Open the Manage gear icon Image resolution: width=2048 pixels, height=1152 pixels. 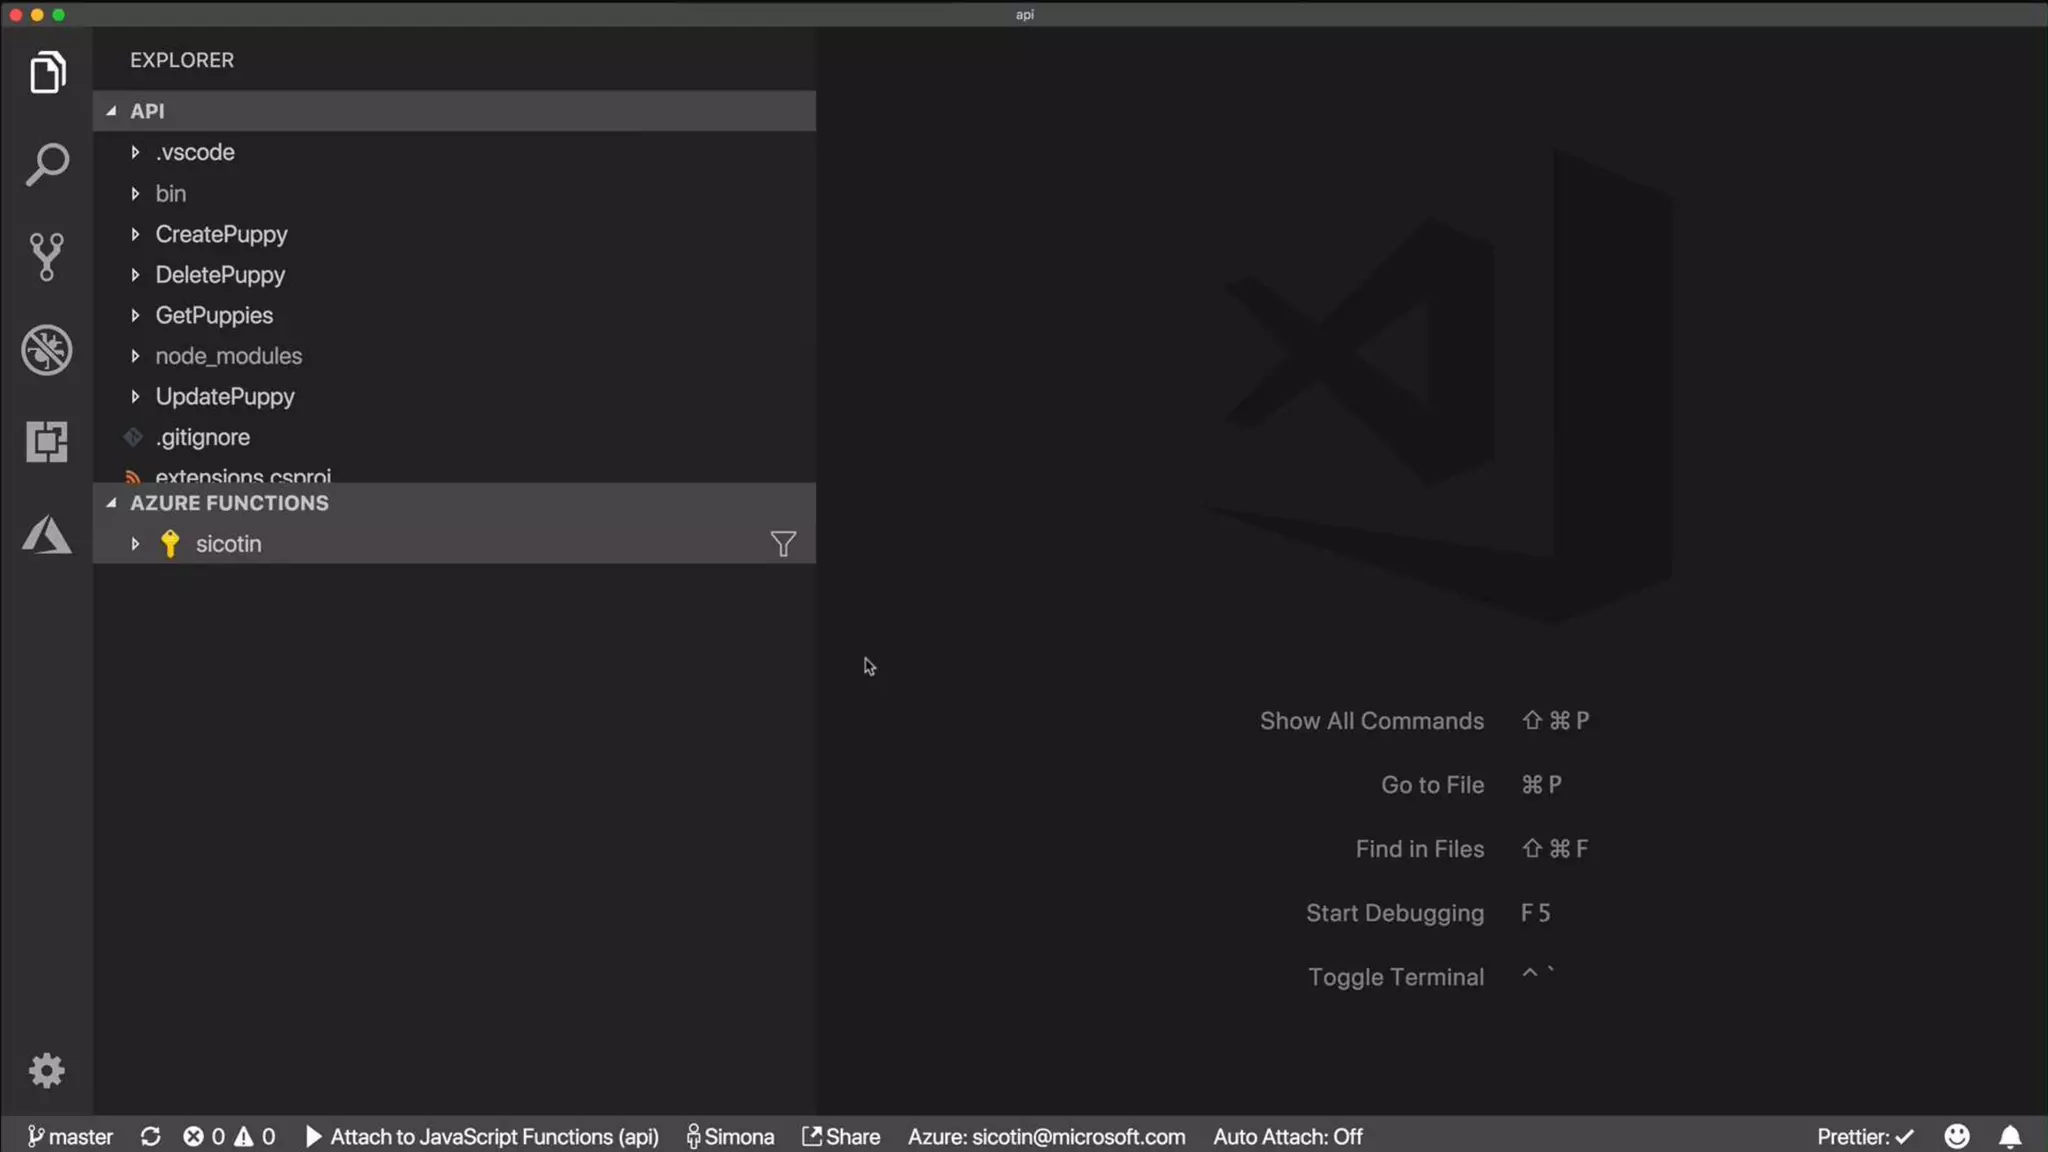(x=47, y=1071)
